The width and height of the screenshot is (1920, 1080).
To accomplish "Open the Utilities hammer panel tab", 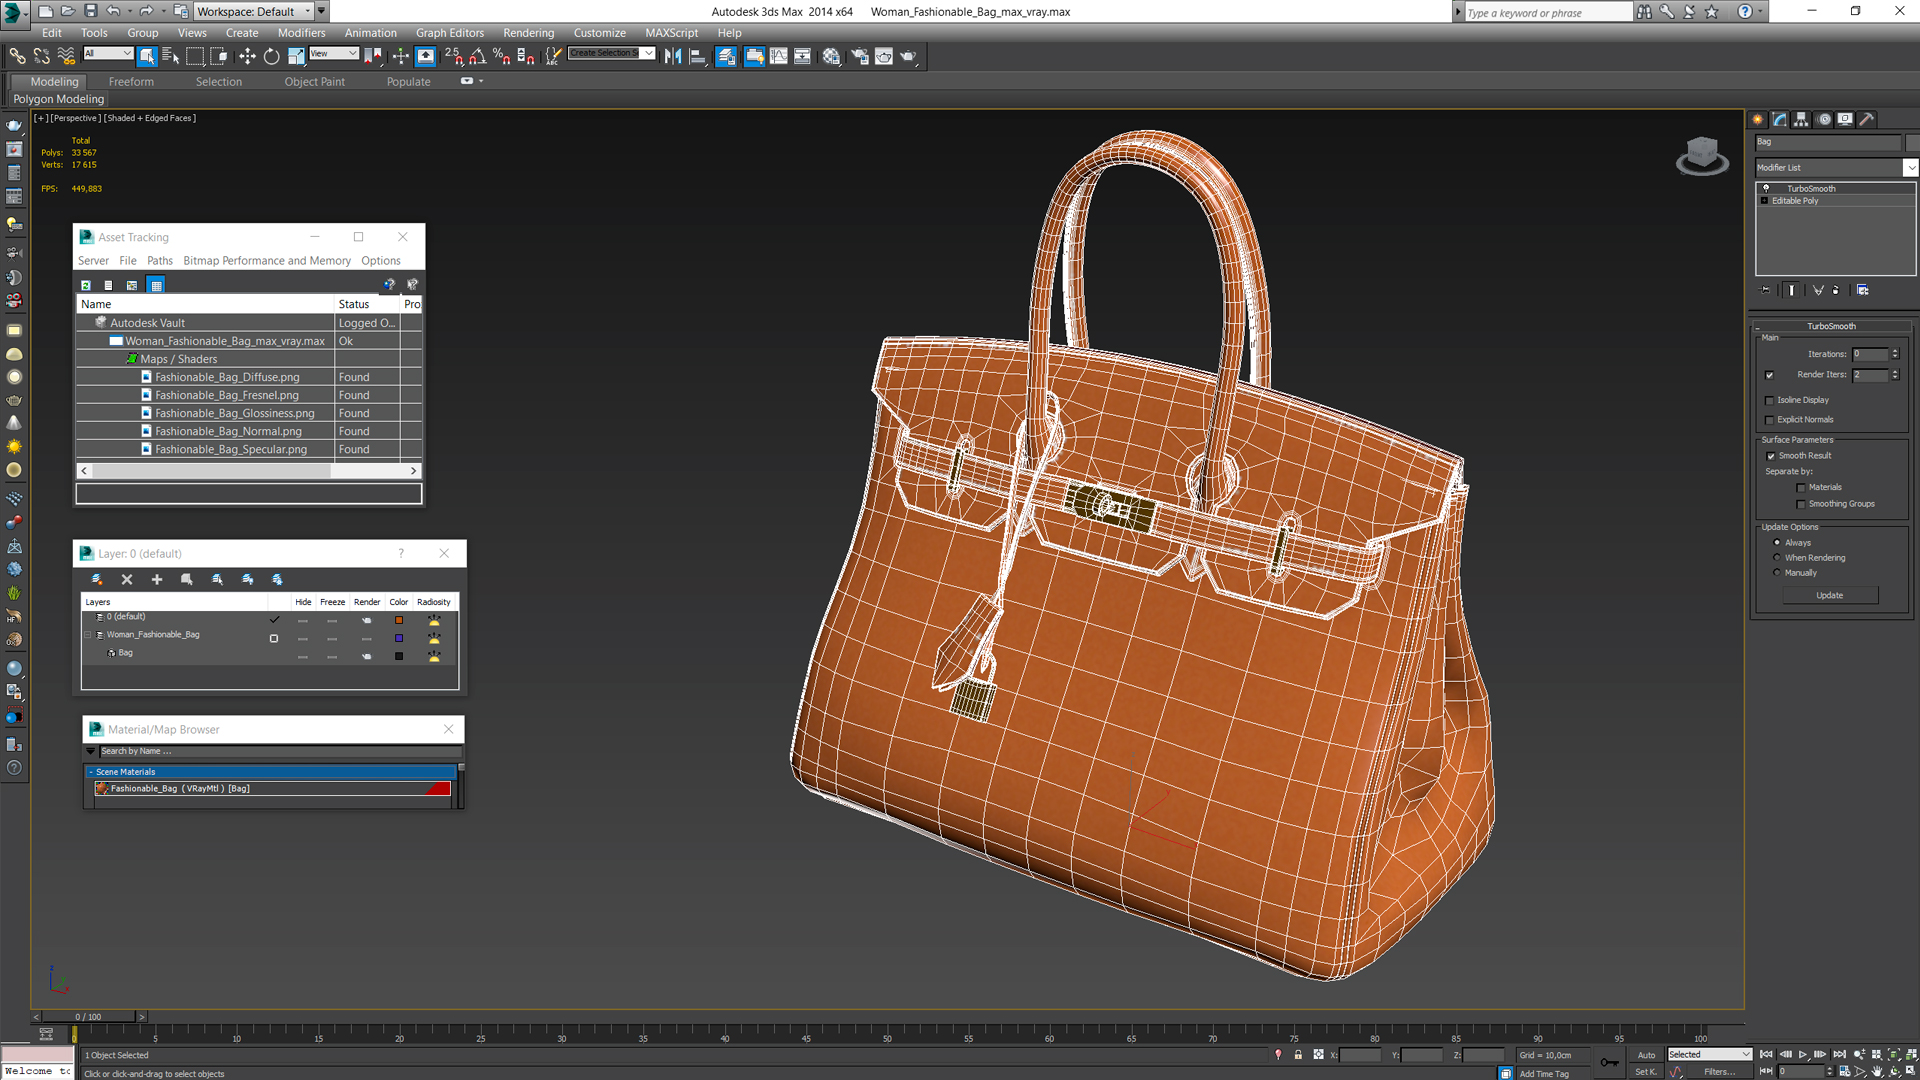I will point(1866,119).
